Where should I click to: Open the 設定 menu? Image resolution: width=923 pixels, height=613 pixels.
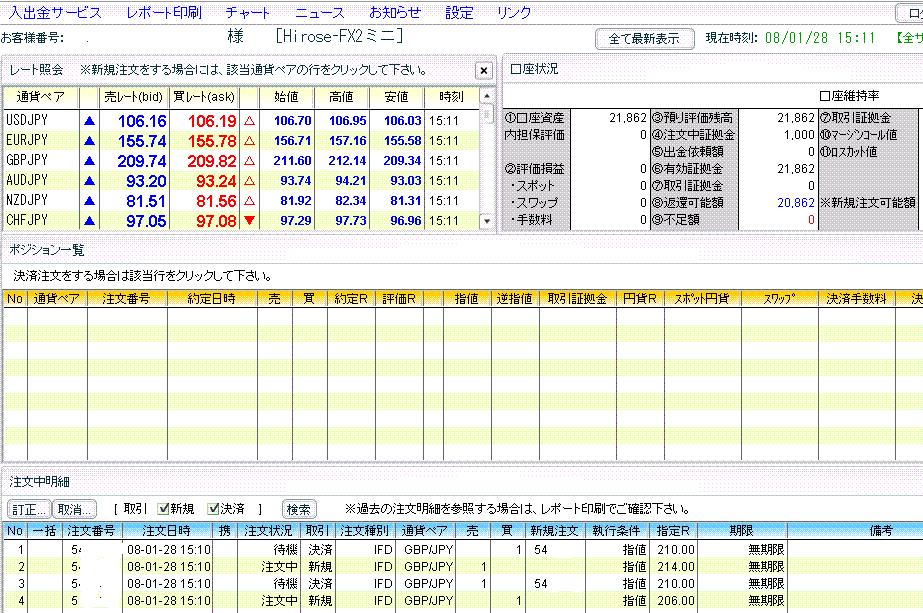coord(459,12)
